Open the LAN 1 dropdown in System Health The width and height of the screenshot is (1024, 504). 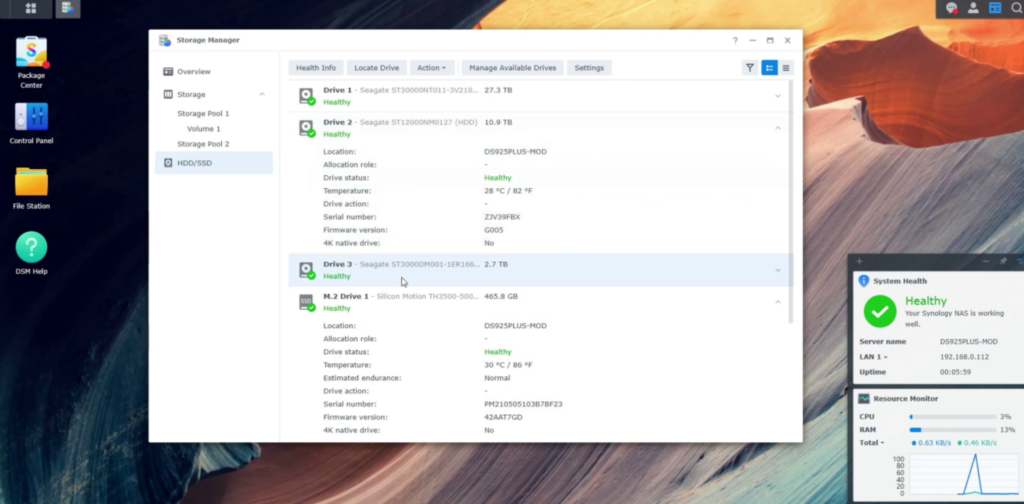pos(873,357)
